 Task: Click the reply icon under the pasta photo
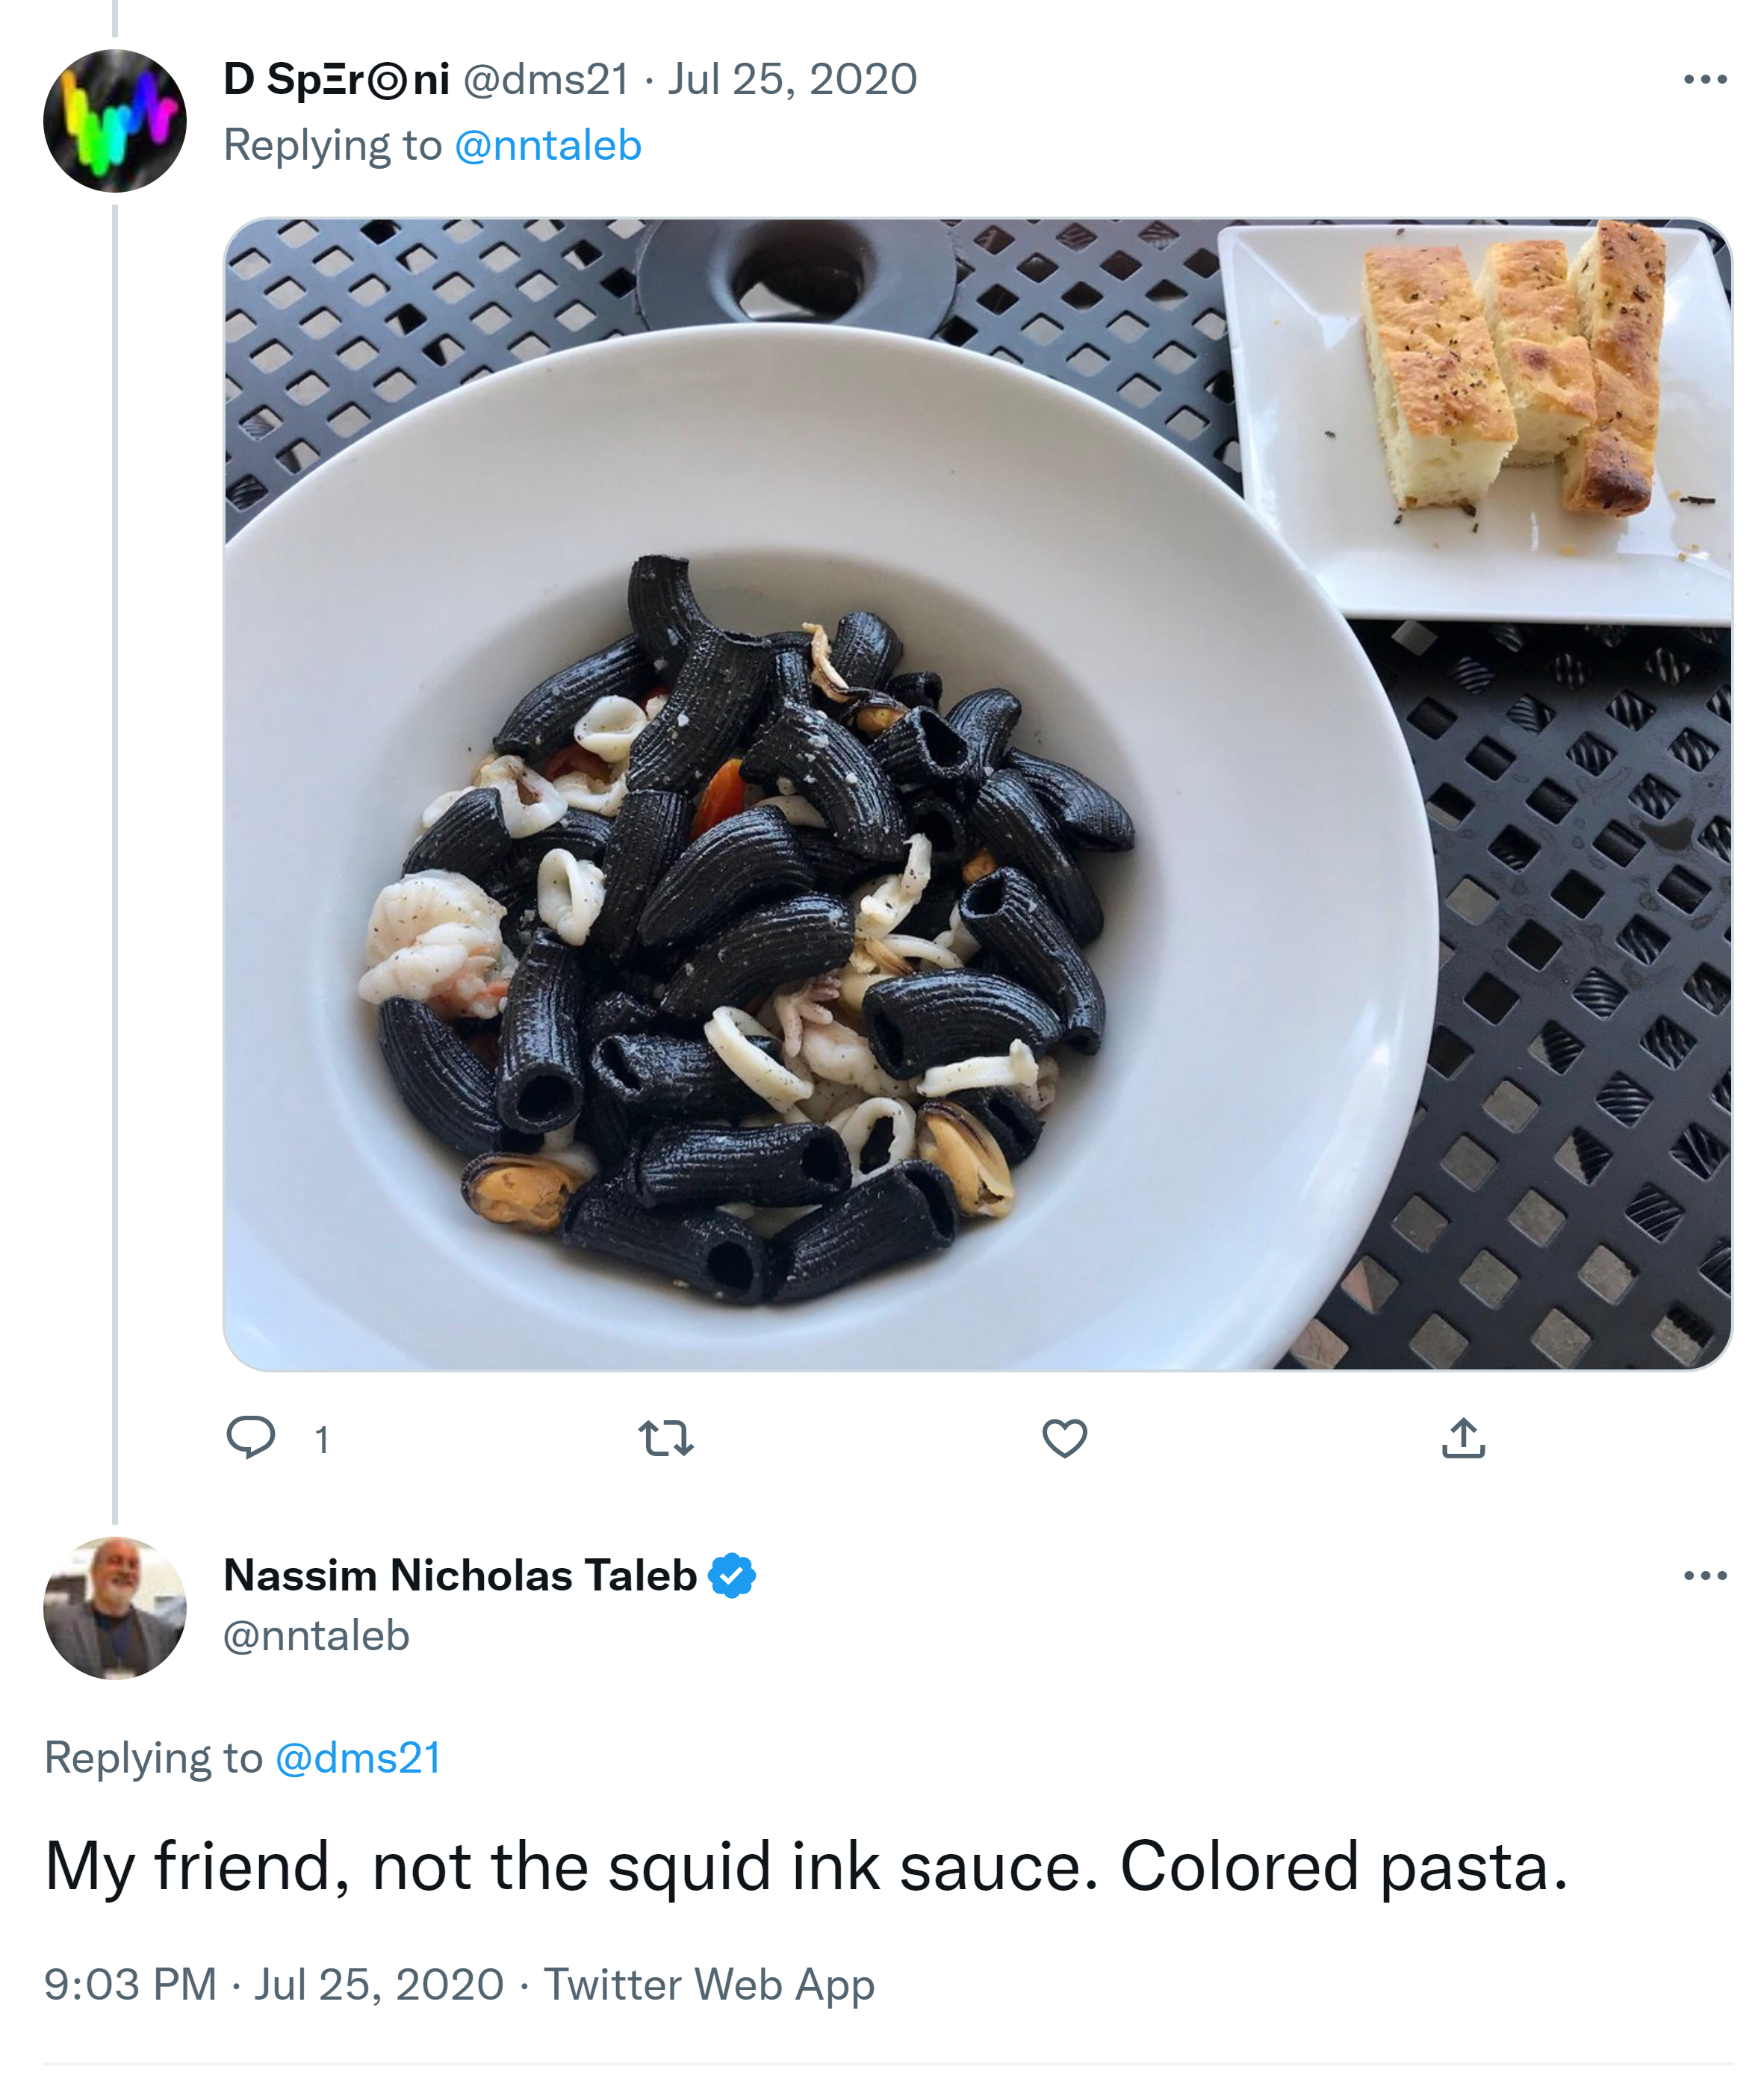(x=250, y=1438)
